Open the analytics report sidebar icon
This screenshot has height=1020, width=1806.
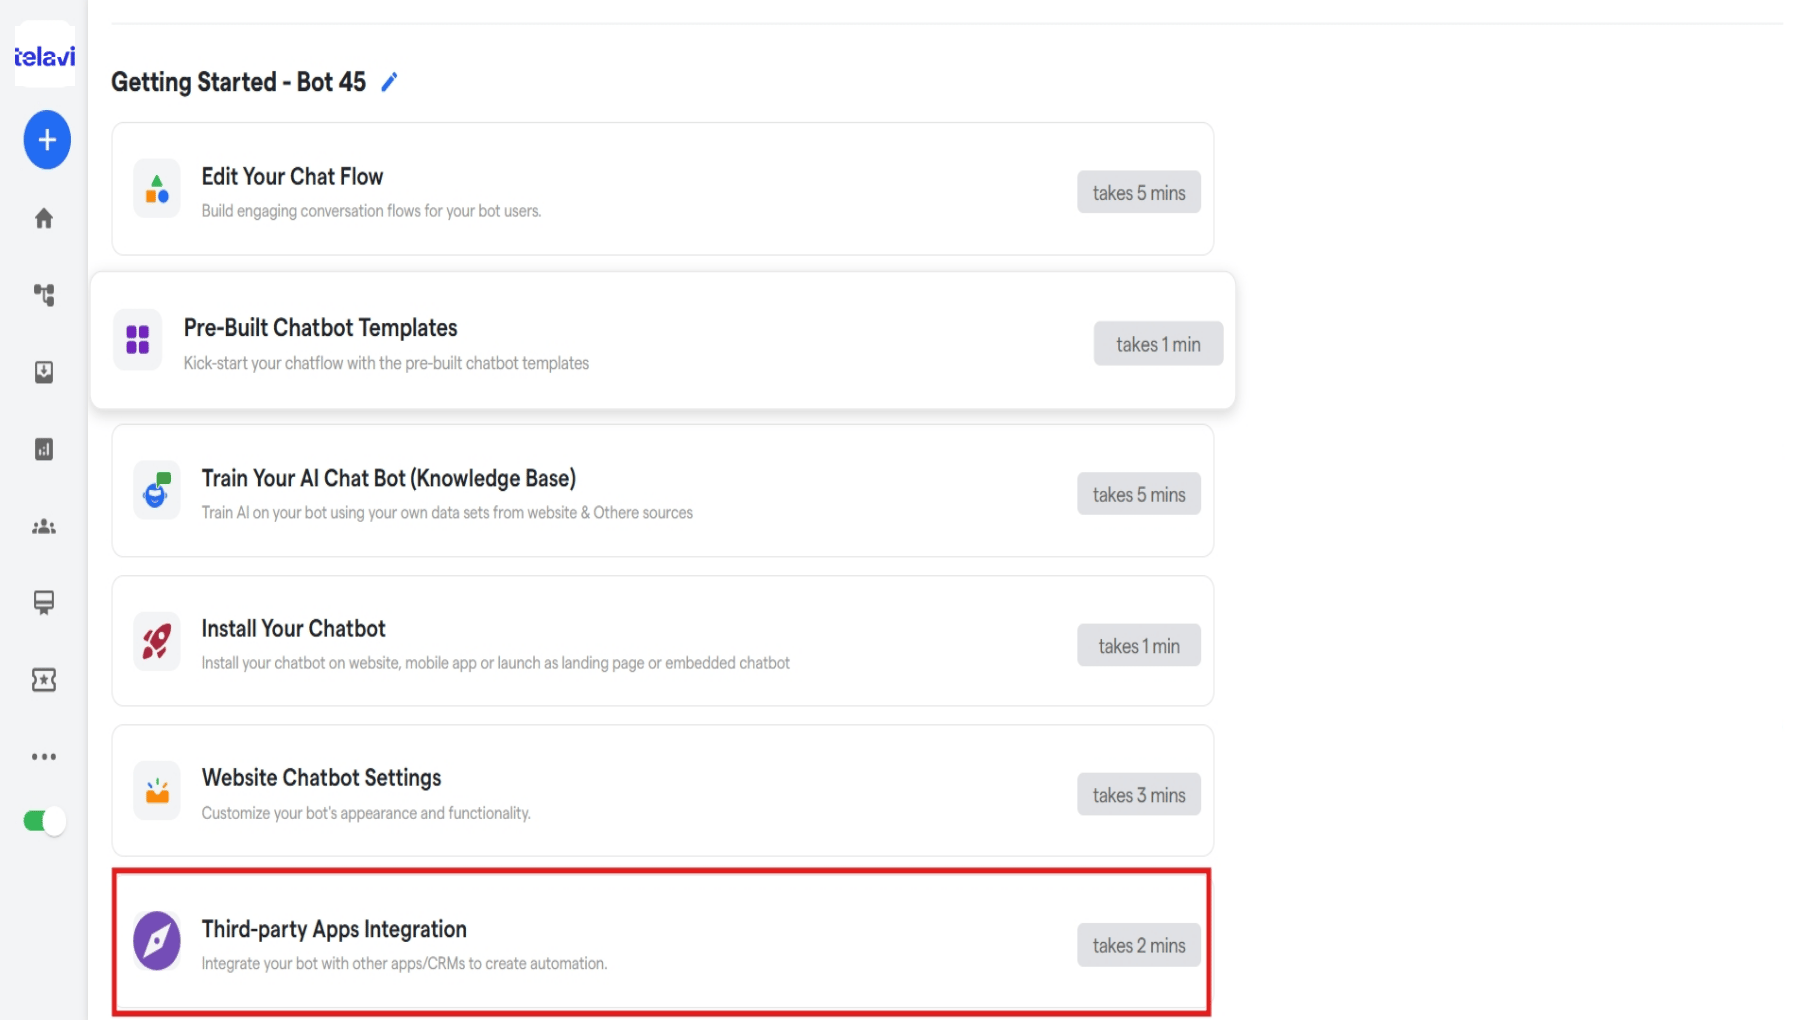(44, 449)
